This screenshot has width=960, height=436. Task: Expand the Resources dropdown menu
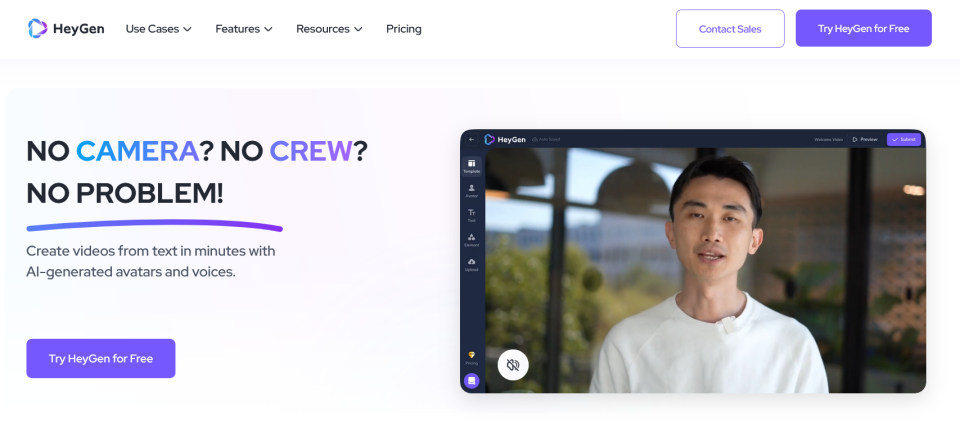(x=329, y=29)
